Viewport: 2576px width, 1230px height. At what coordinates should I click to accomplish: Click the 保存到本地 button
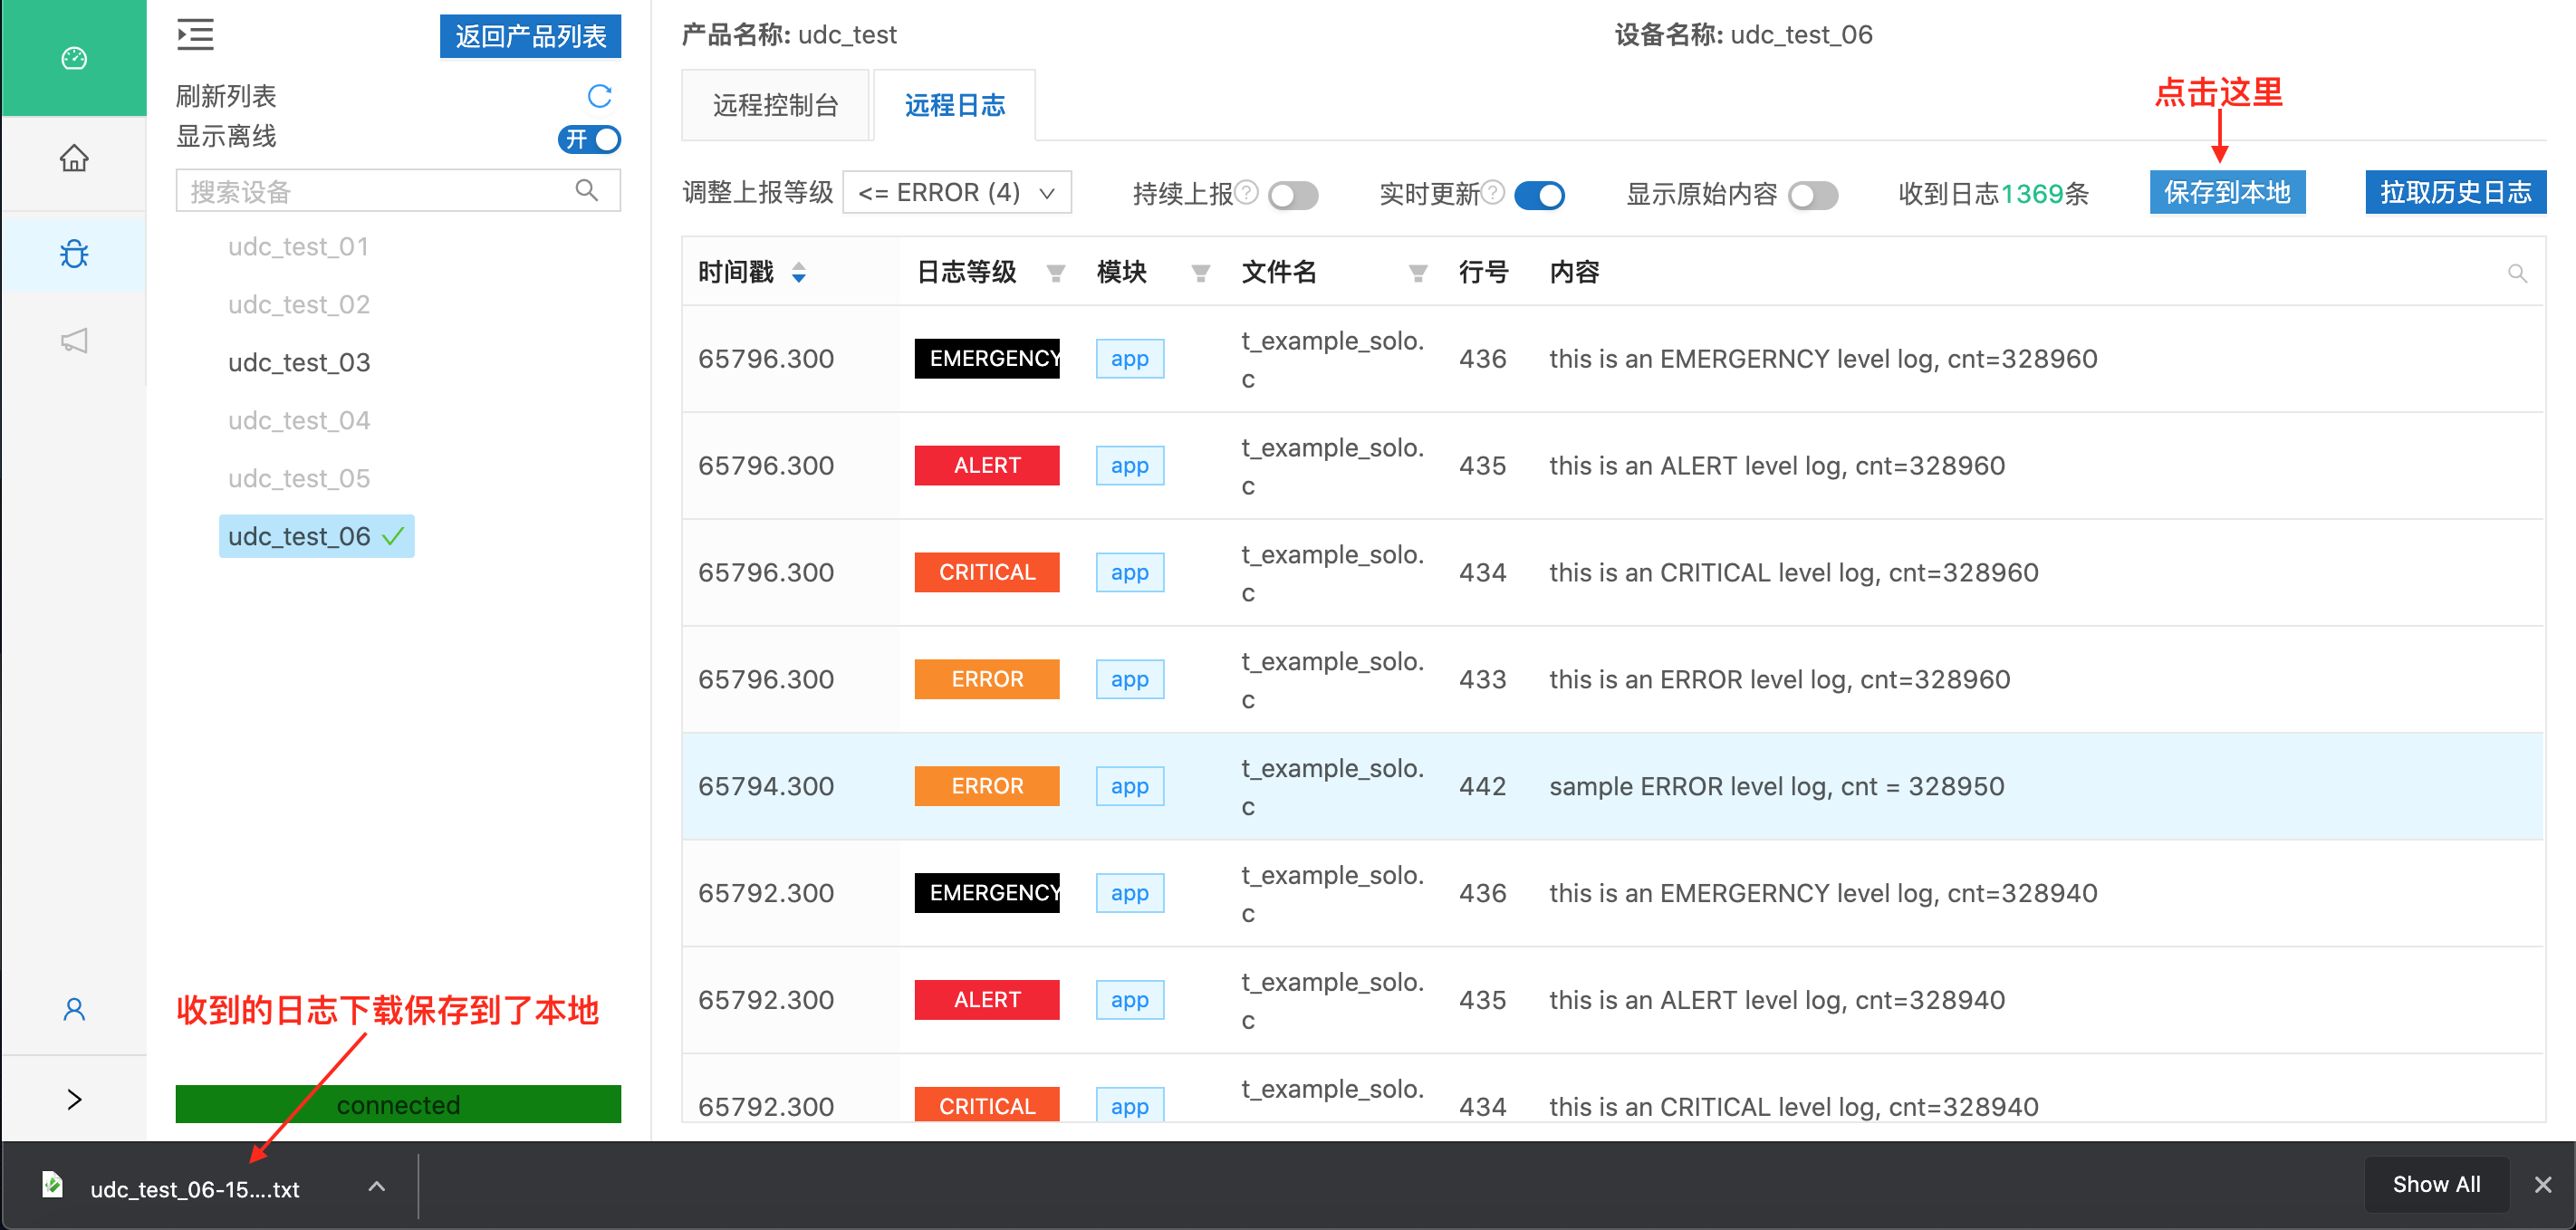point(2227,192)
